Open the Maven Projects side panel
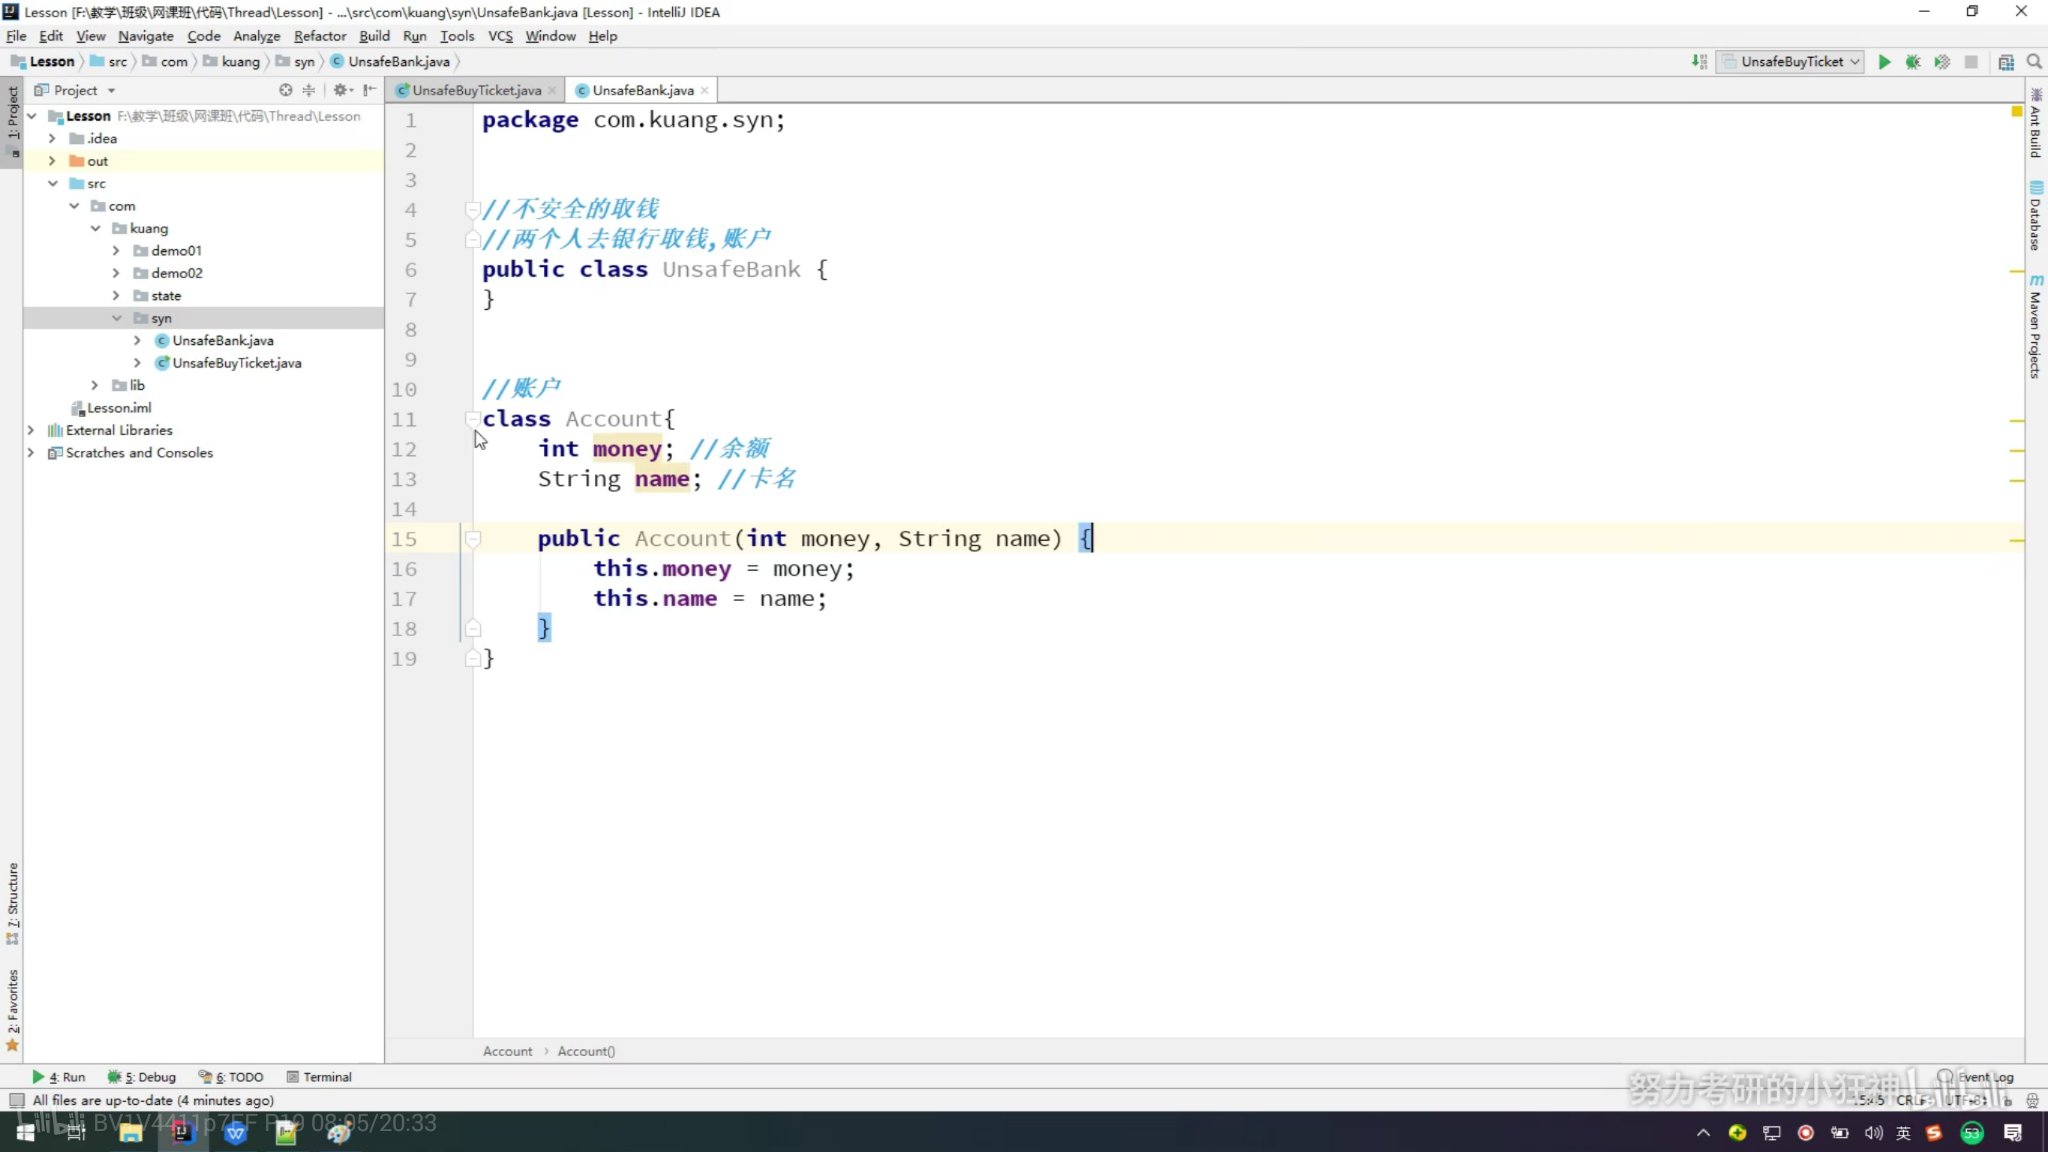 click(2036, 327)
